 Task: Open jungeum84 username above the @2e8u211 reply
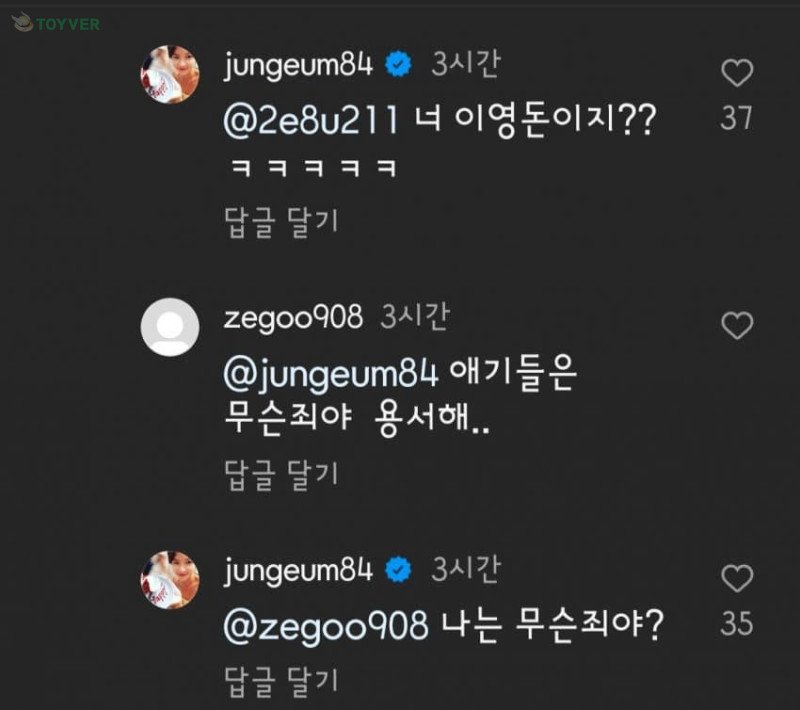pos(300,66)
